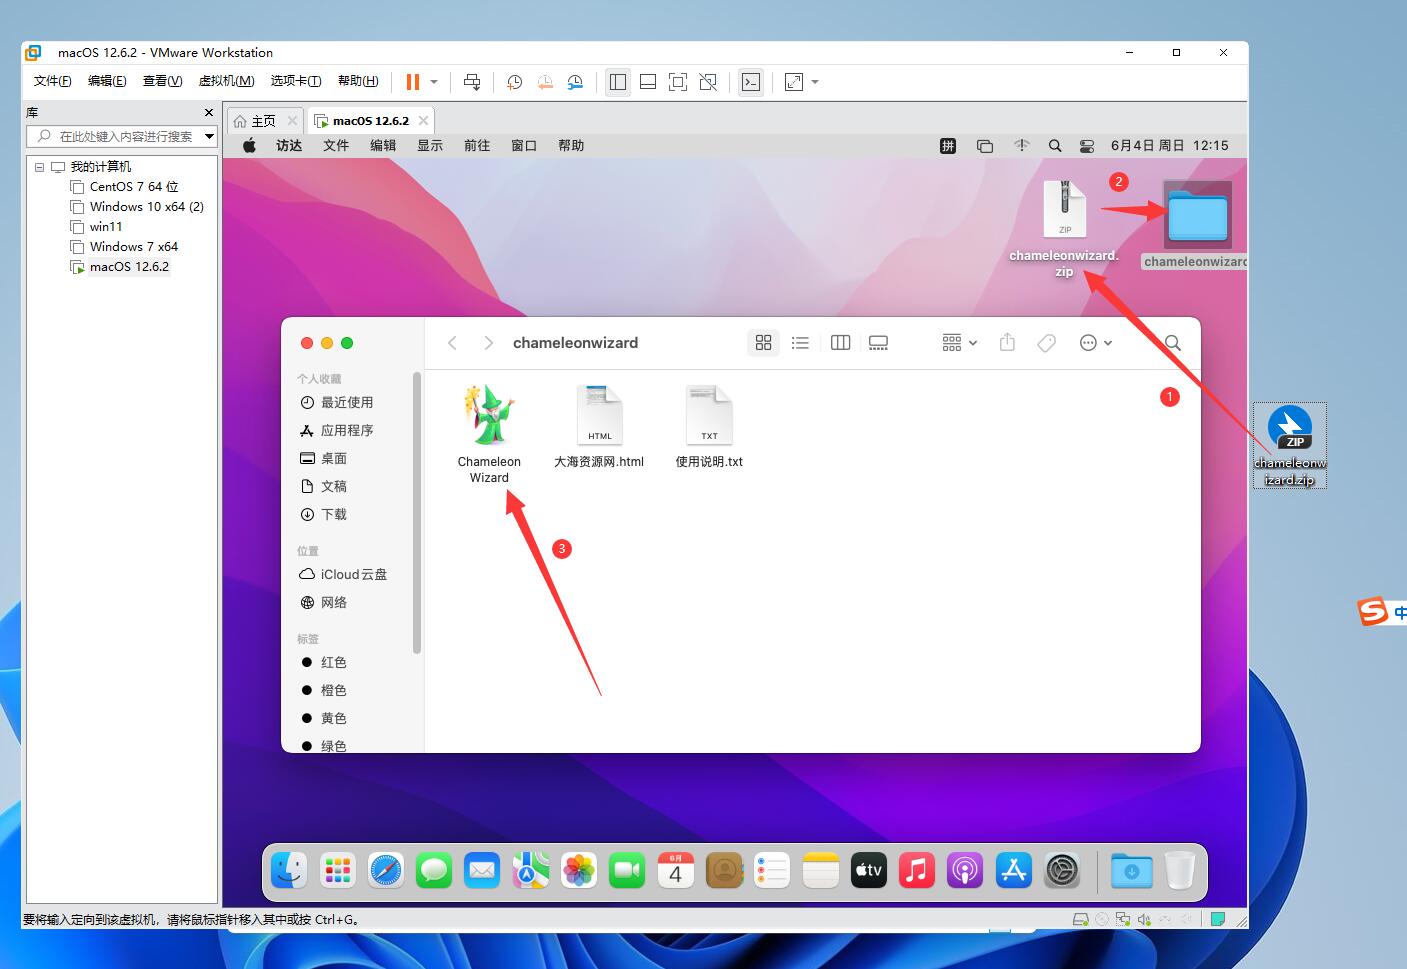
Task: Expand the pause button power options dropdown
Action: [434, 82]
